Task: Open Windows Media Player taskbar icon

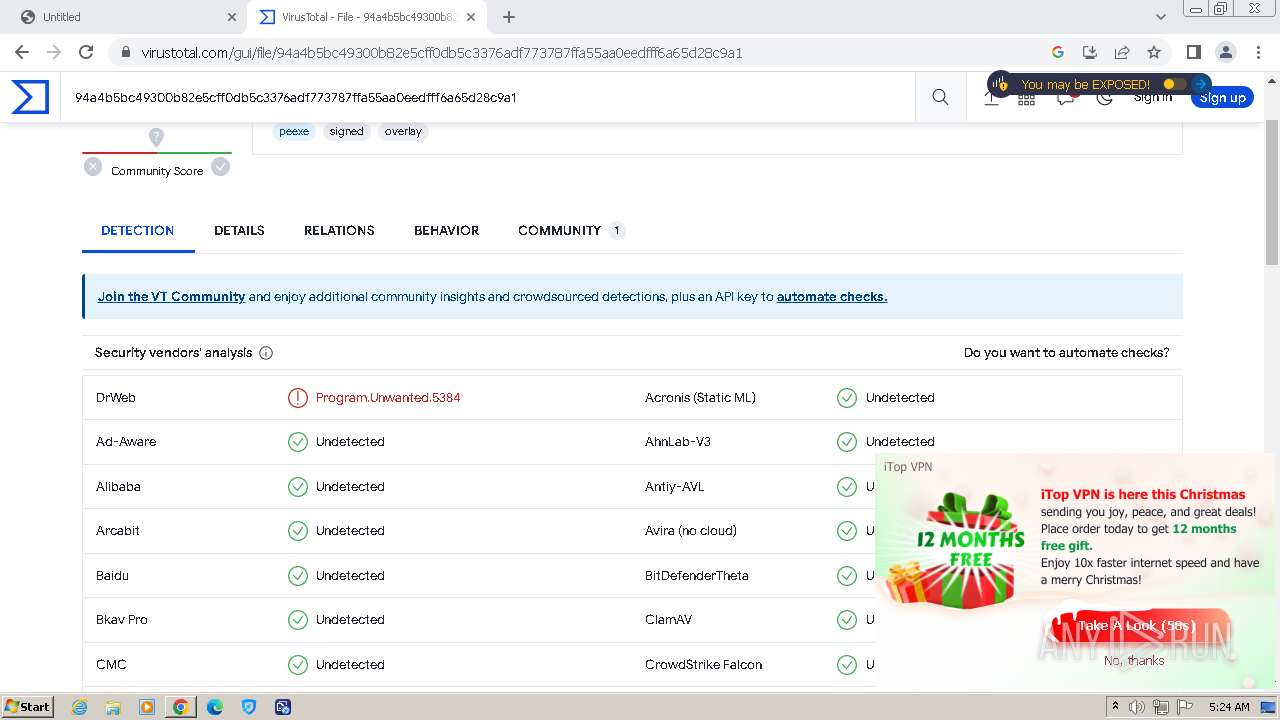Action: 147,707
